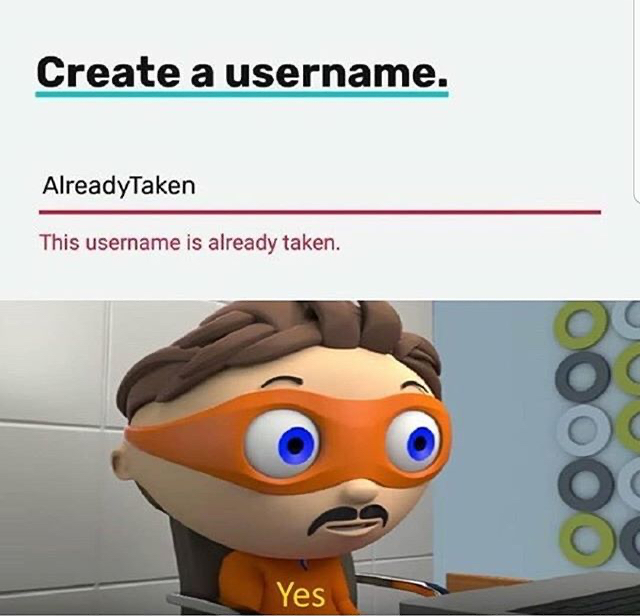Screen dimensions: 640x616
Task: Click the yellow "Yes" subtitle text
Action: coord(301,594)
